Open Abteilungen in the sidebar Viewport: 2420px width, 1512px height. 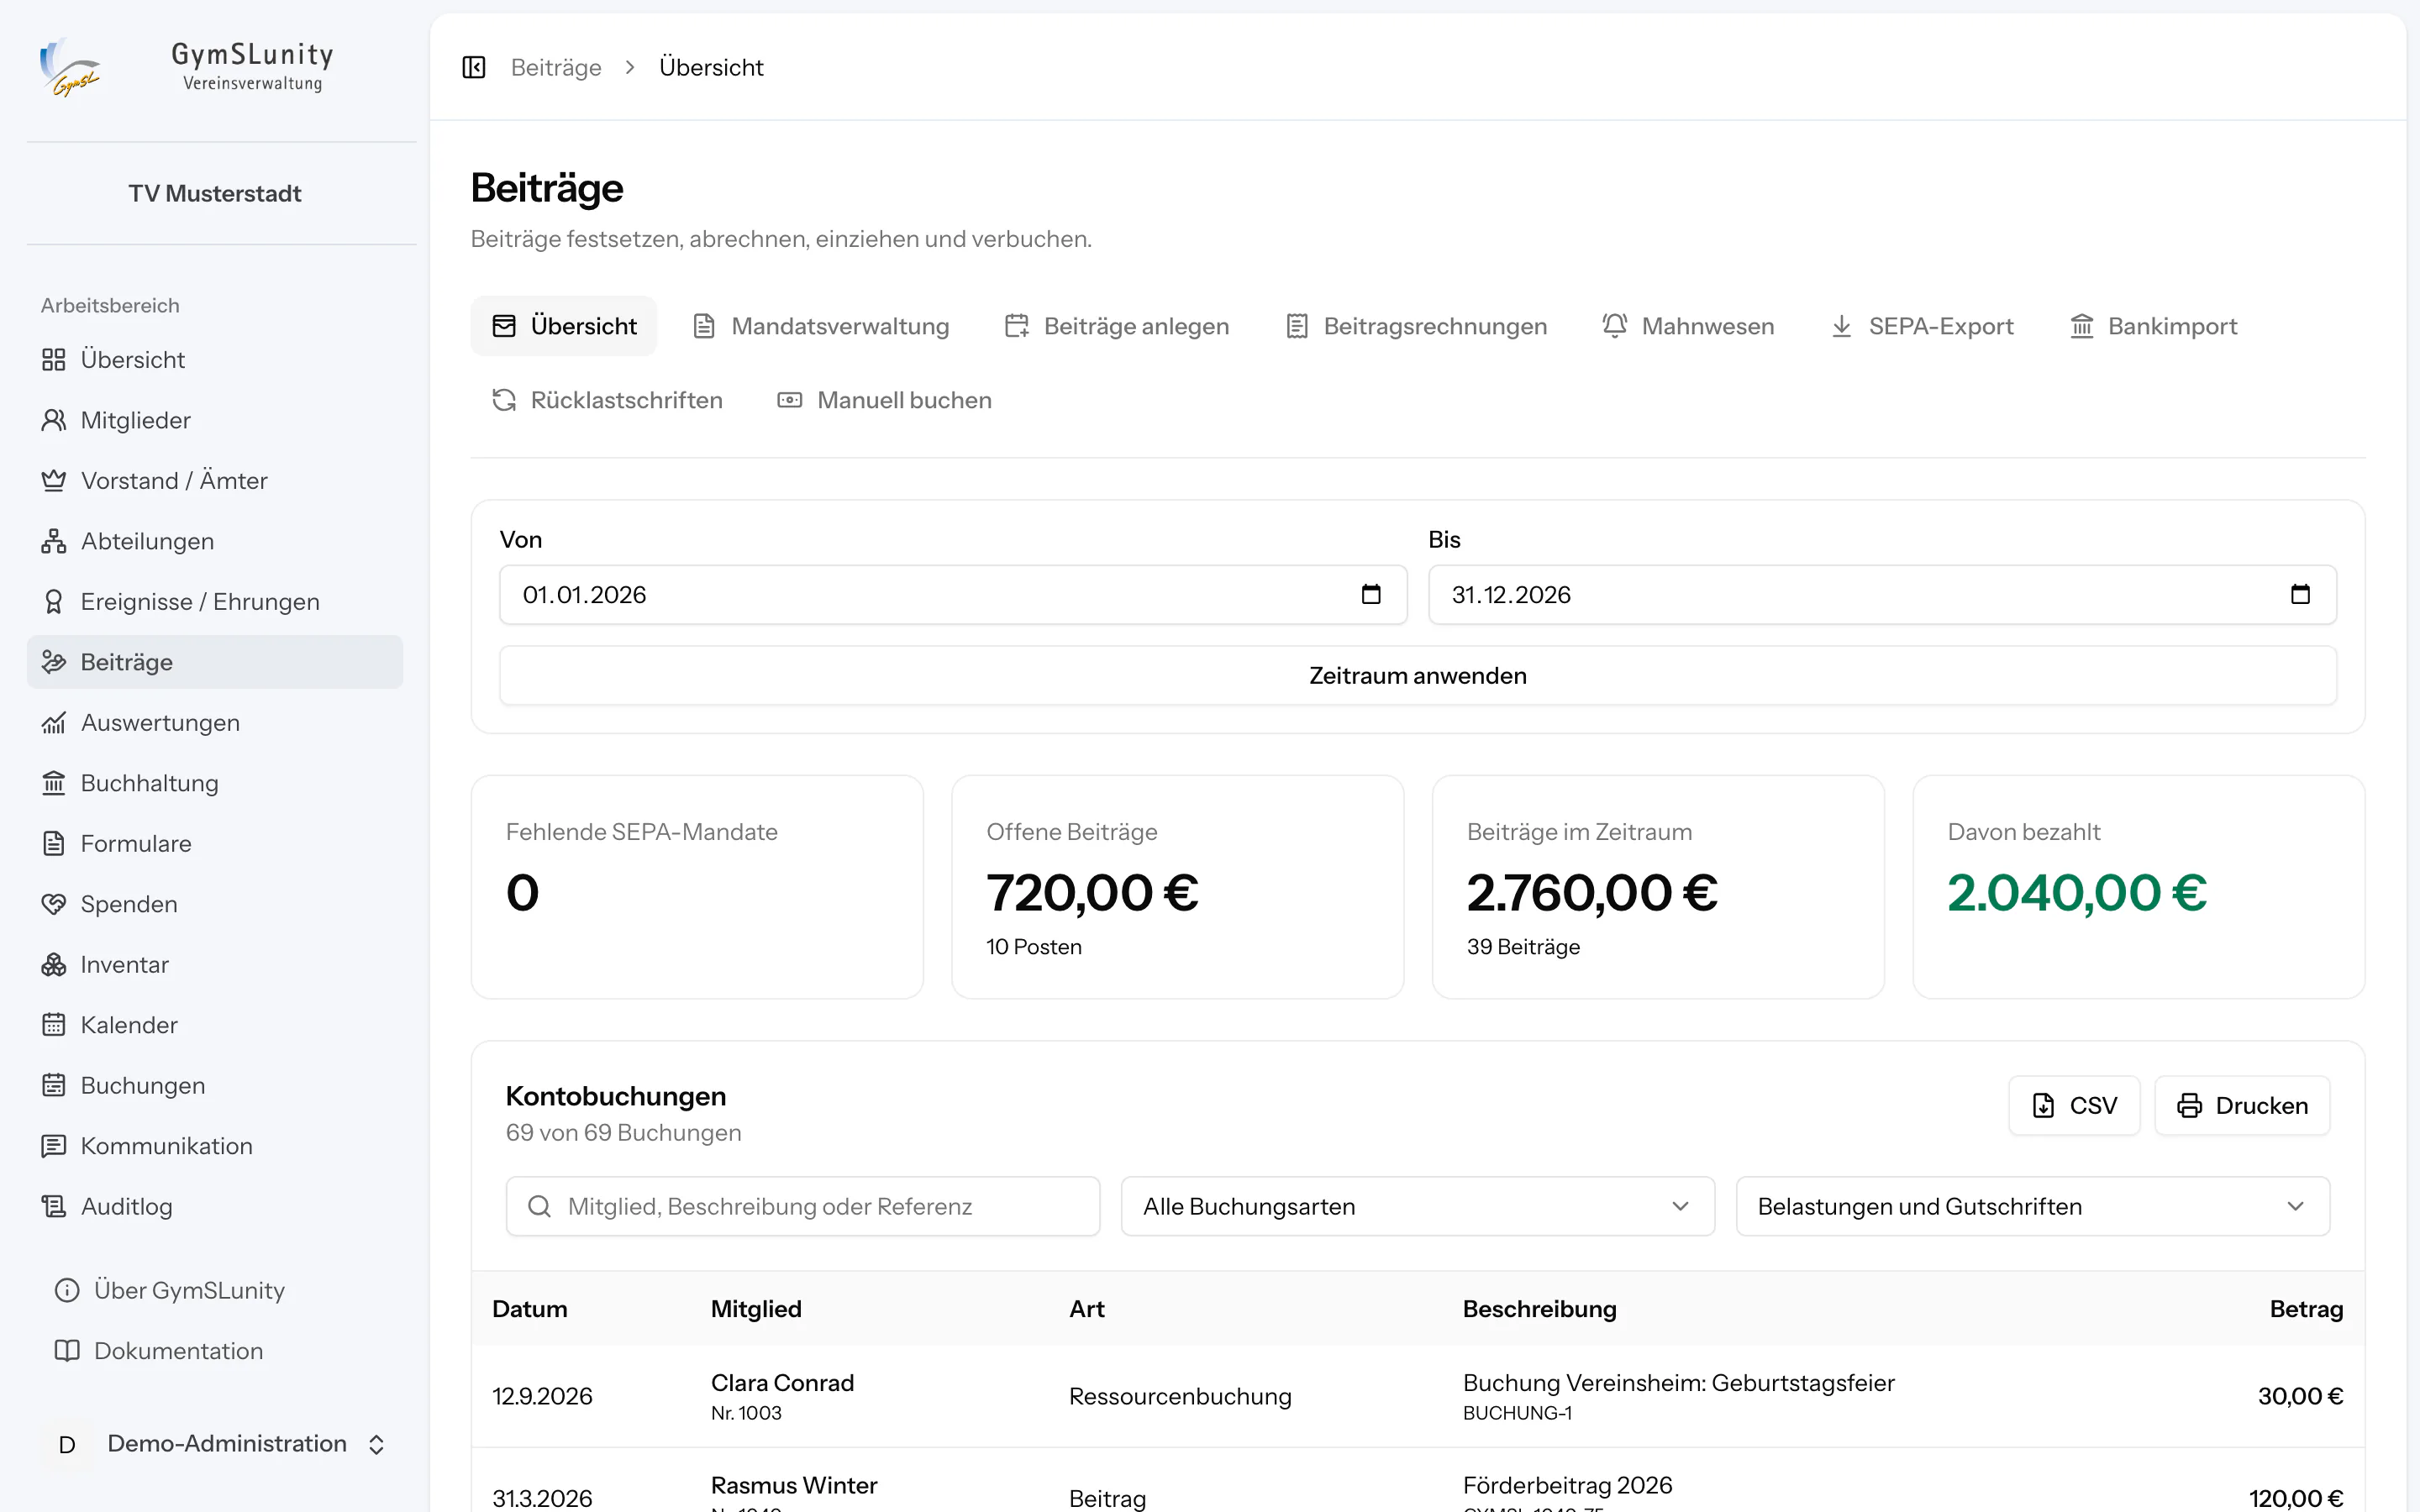[215, 541]
